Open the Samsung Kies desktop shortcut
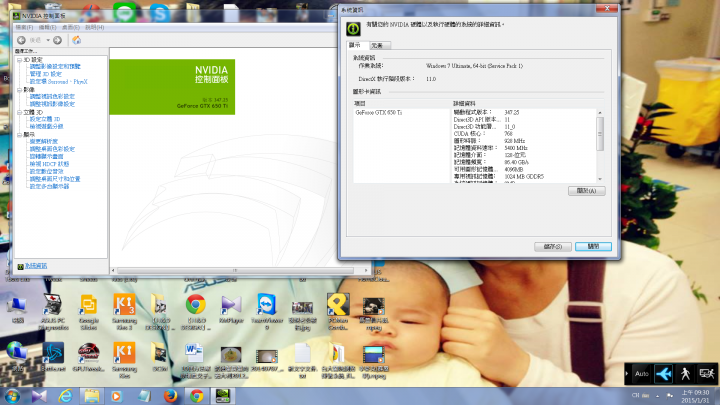The image size is (720, 405). pos(124,360)
